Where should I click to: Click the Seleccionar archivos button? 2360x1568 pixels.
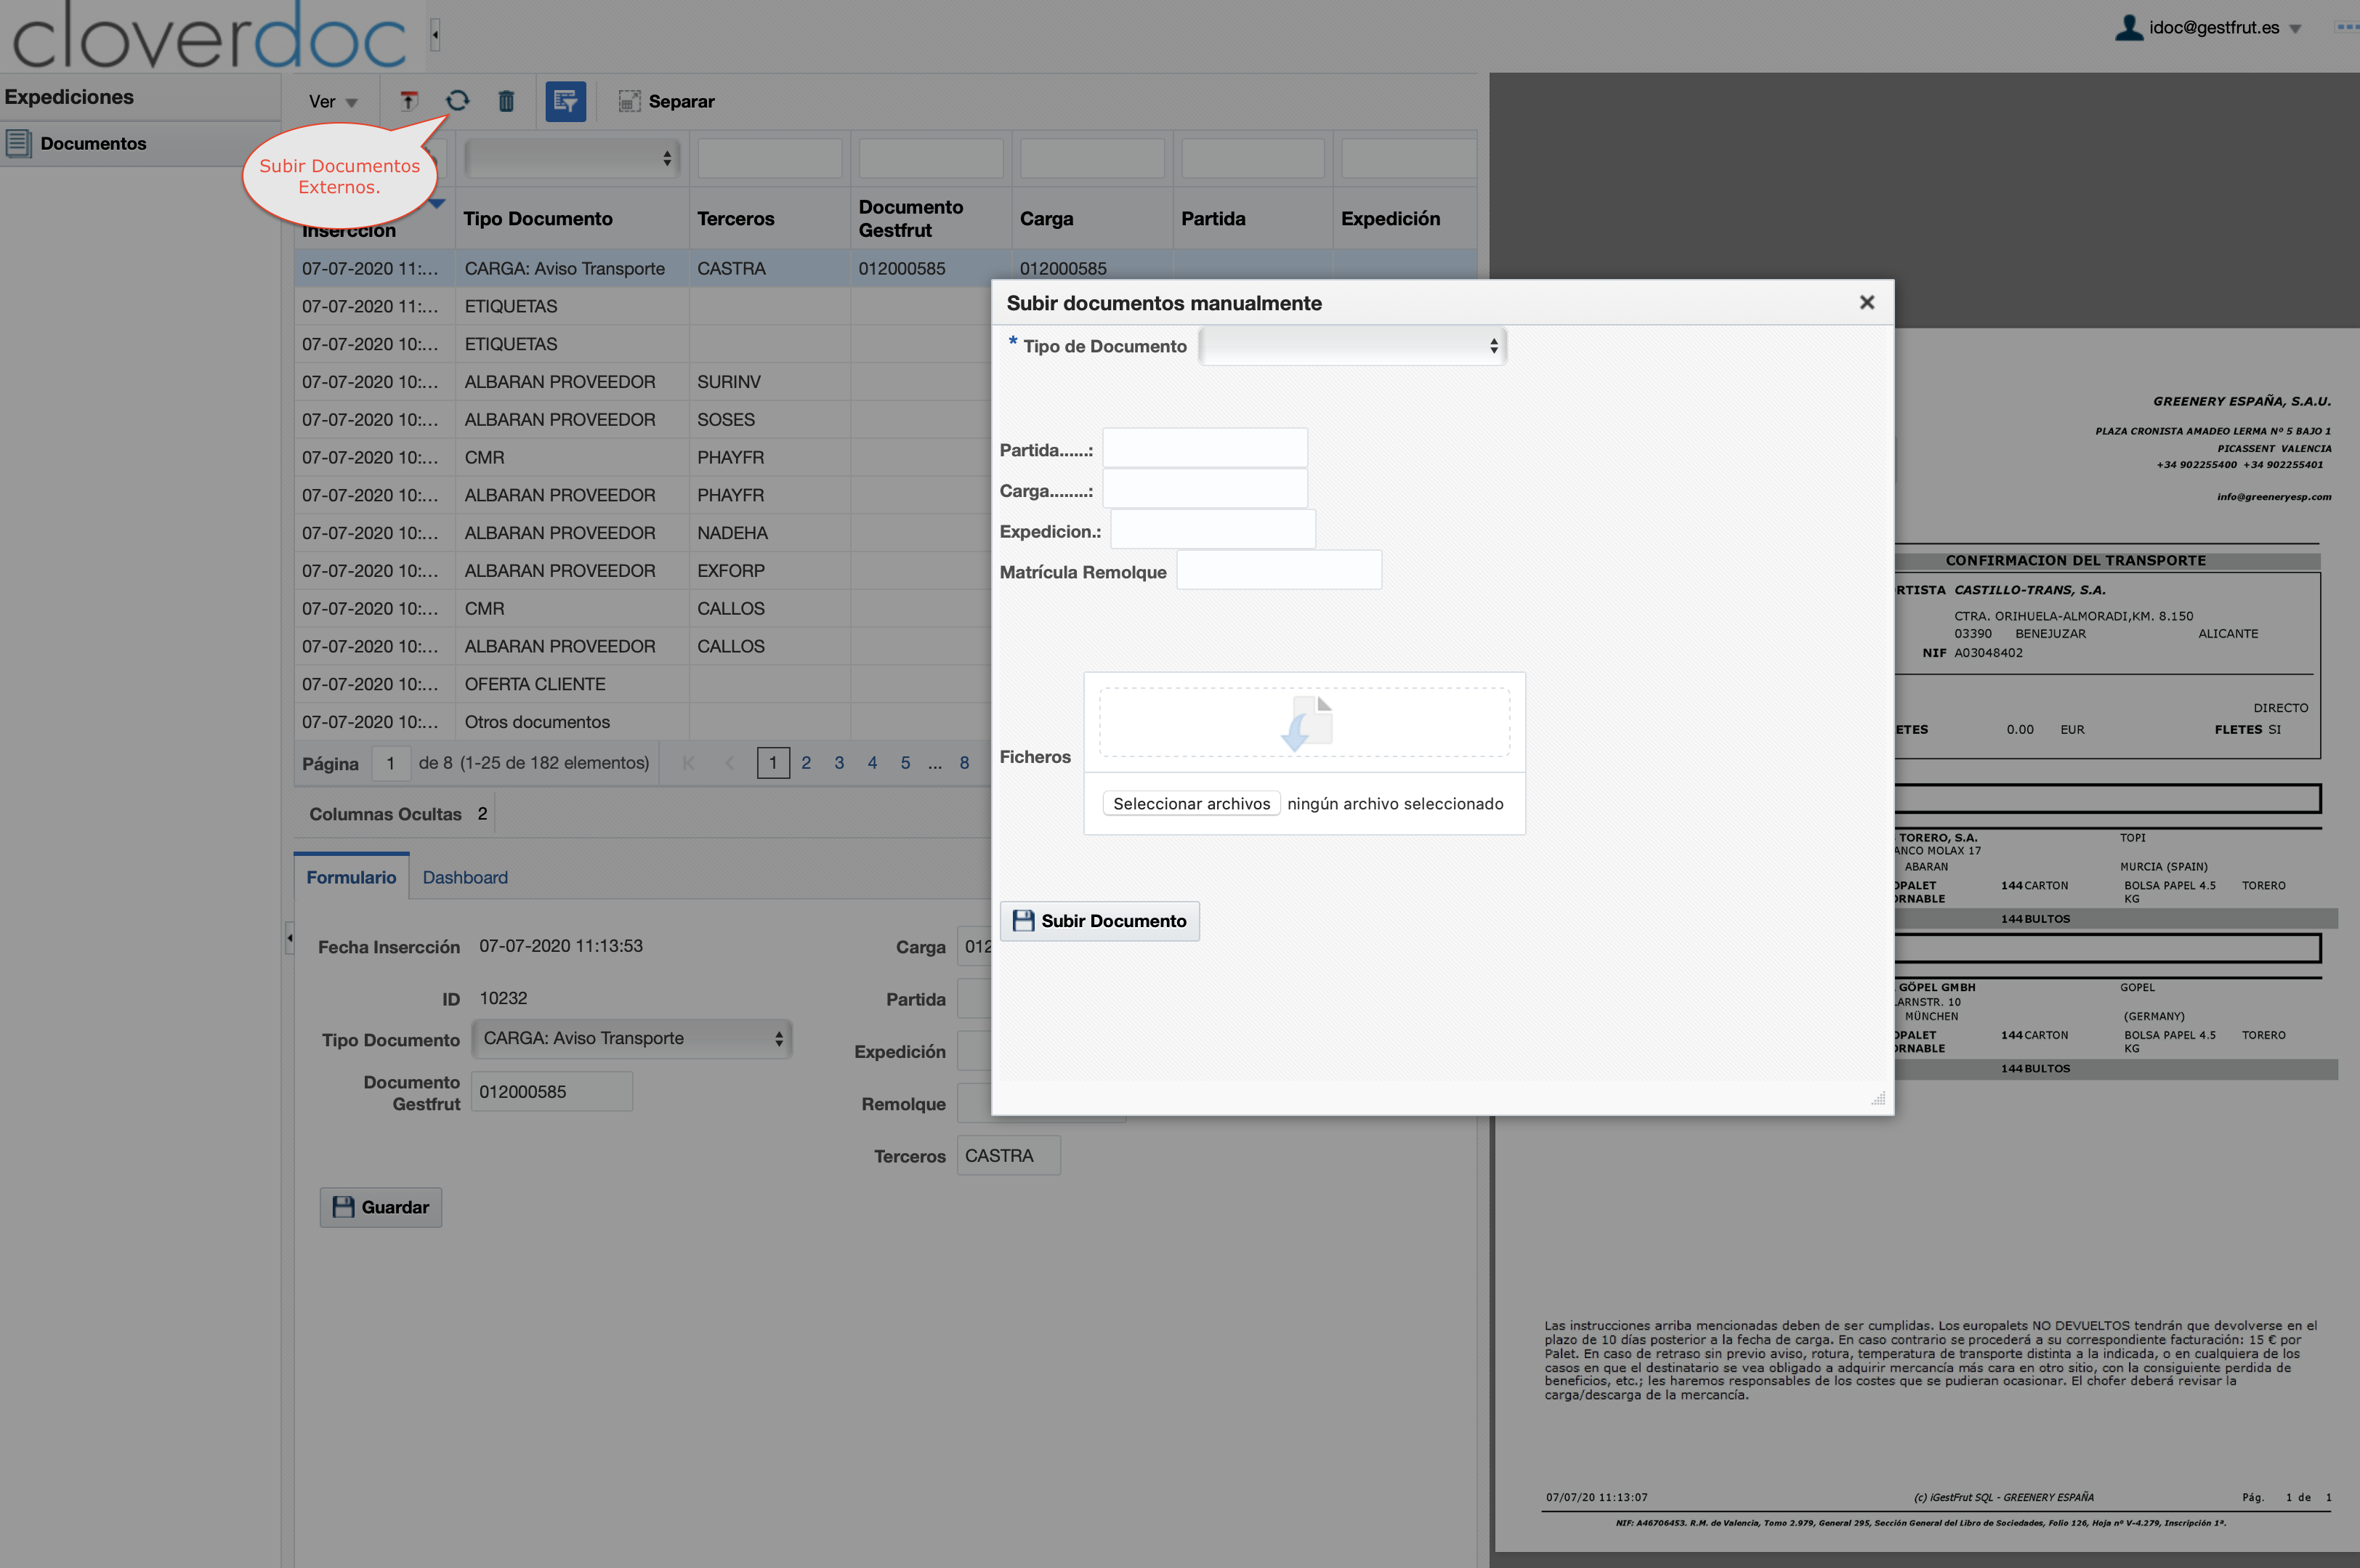[x=1191, y=803]
